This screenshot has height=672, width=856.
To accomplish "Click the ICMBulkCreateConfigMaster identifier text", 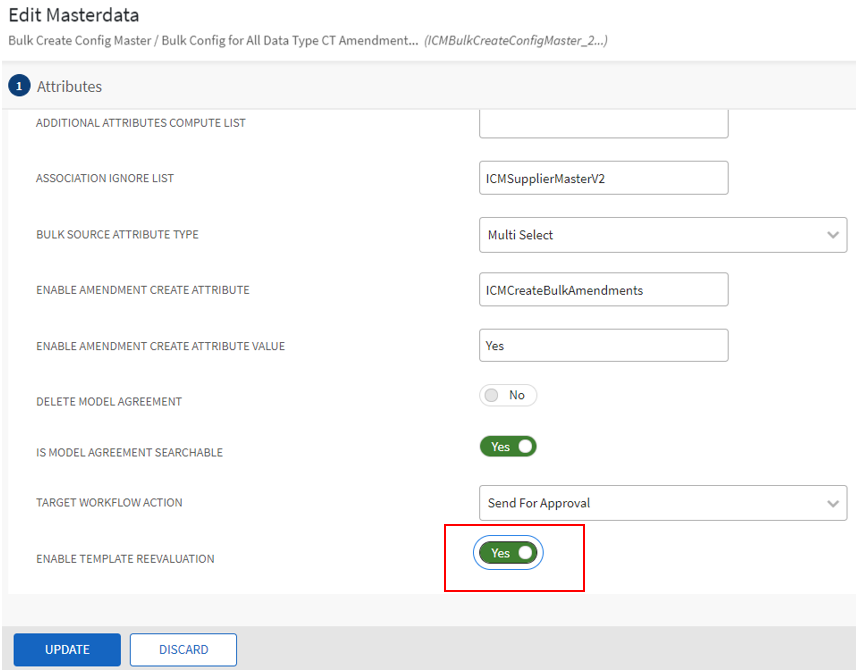I will (x=515, y=41).
